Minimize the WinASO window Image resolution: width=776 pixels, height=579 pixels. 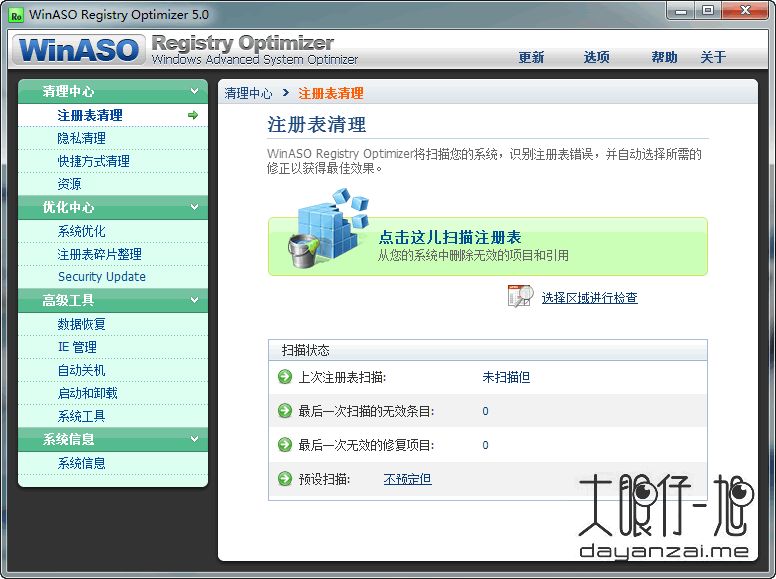point(681,10)
